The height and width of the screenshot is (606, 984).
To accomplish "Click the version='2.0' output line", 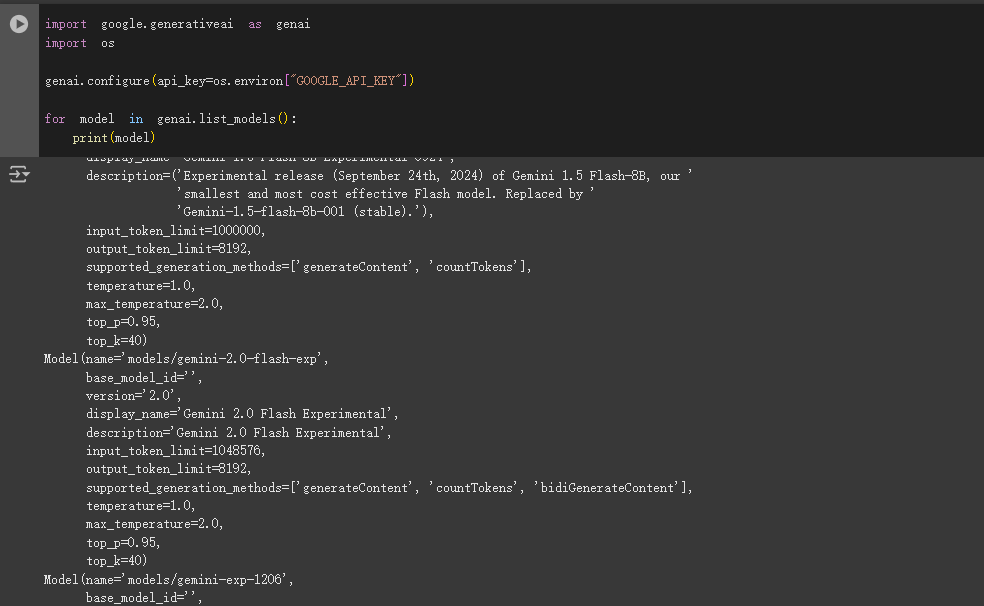I will click(x=133, y=395).
